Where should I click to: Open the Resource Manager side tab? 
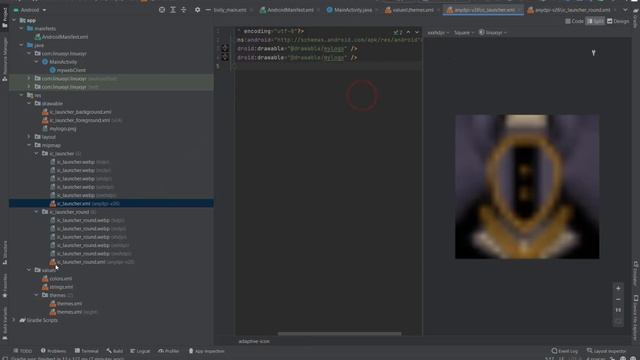pyautogui.click(x=4, y=59)
